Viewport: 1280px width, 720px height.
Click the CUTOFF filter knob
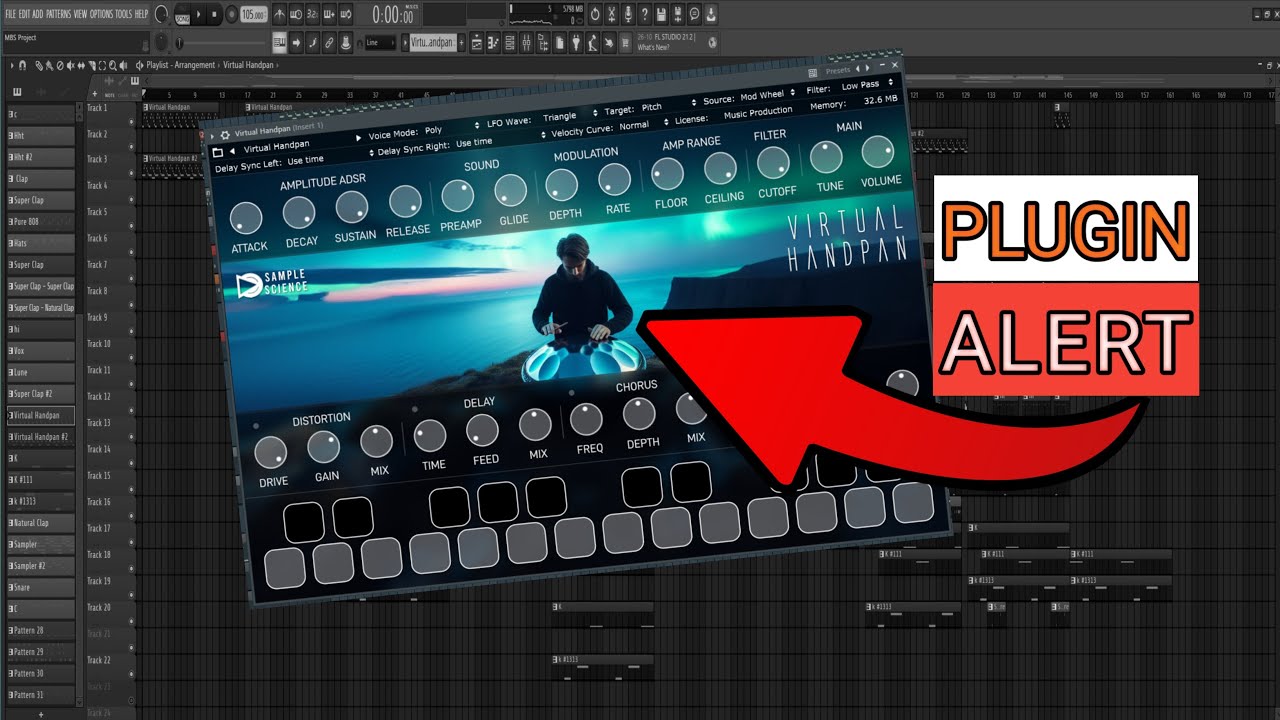tap(773, 162)
